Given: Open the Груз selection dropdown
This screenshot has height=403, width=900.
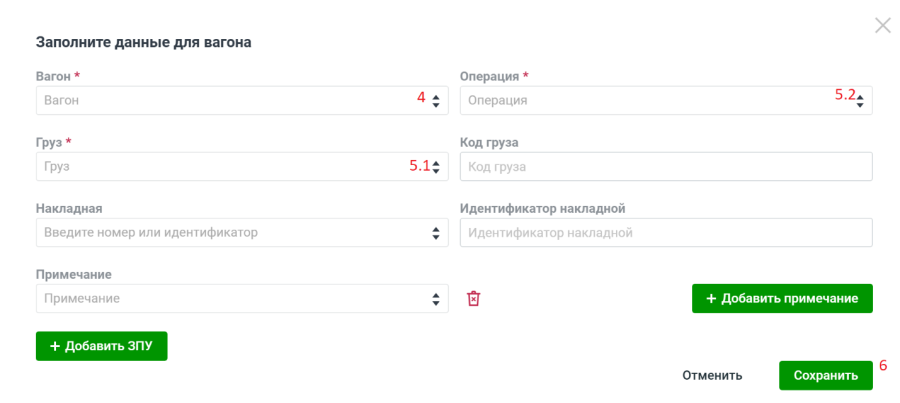Looking at the screenshot, I should click(x=435, y=167).
